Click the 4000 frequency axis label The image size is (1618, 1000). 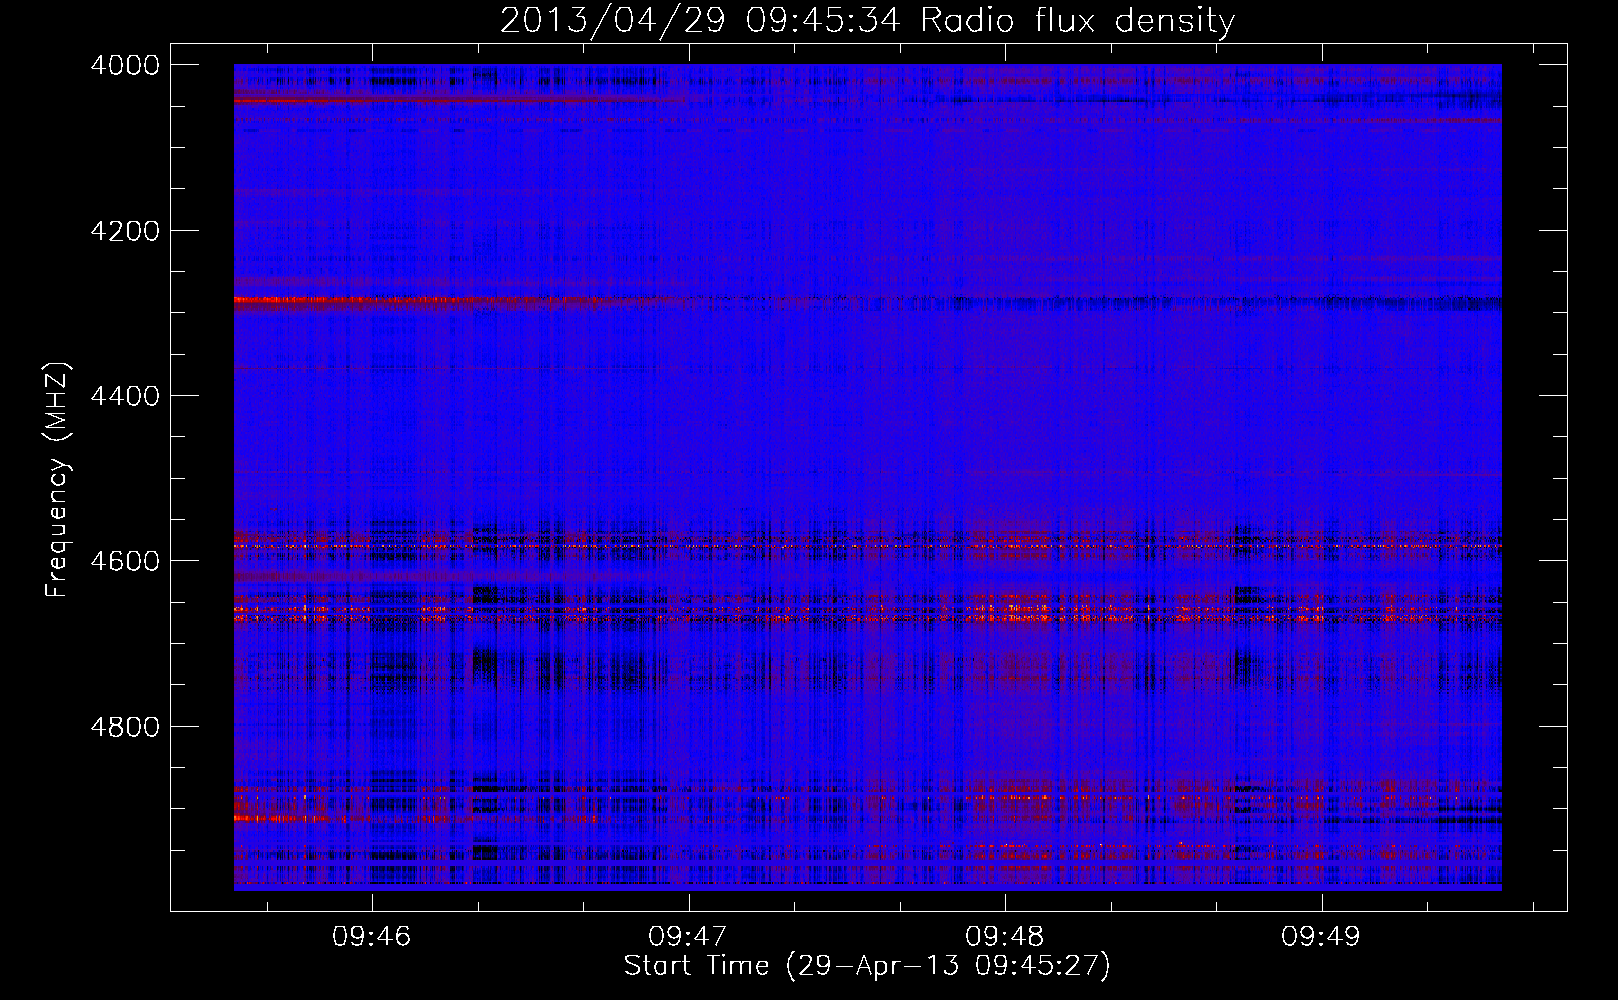[x=125, y=65]
